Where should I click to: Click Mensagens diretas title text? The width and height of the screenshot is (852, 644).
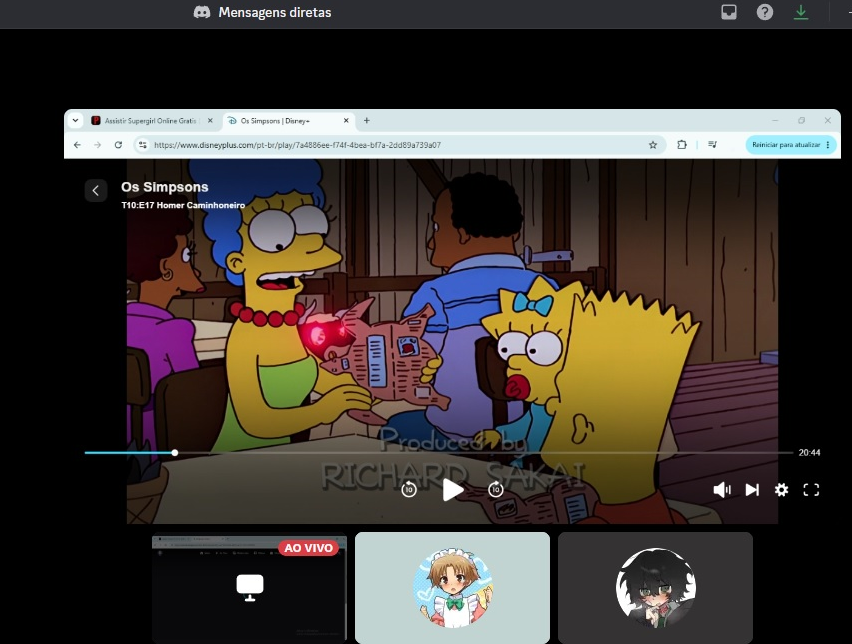point(275,12)
